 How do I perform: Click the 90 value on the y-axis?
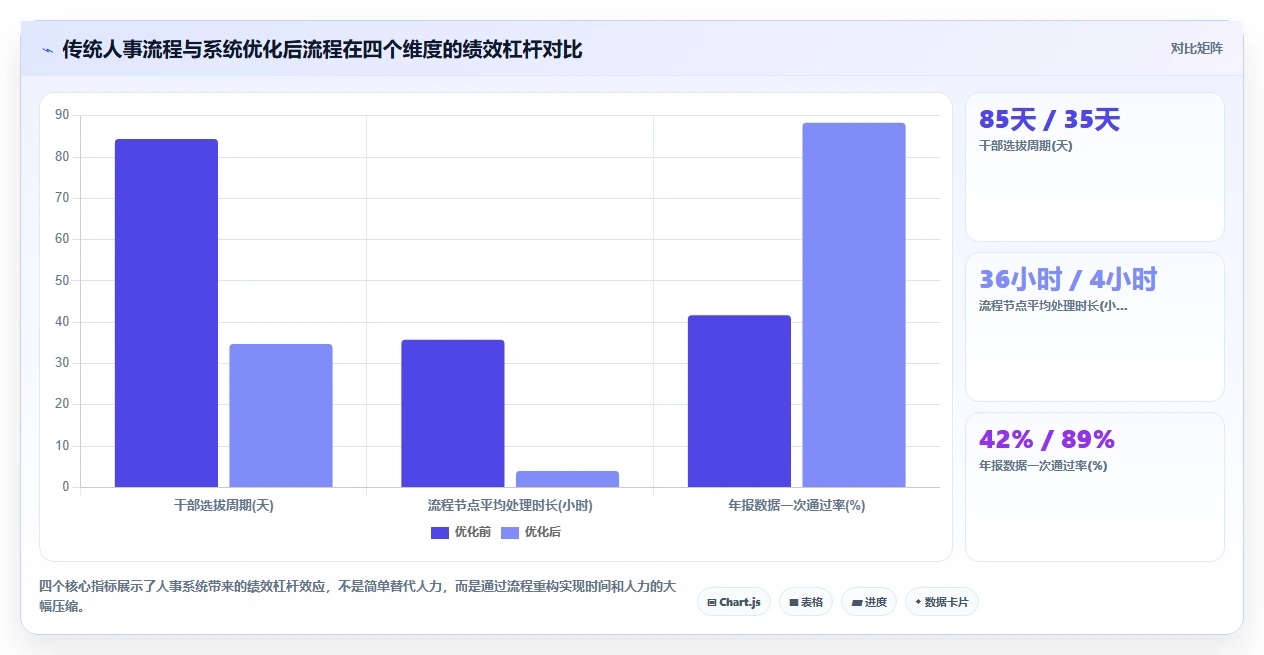(x=62, y=116)
